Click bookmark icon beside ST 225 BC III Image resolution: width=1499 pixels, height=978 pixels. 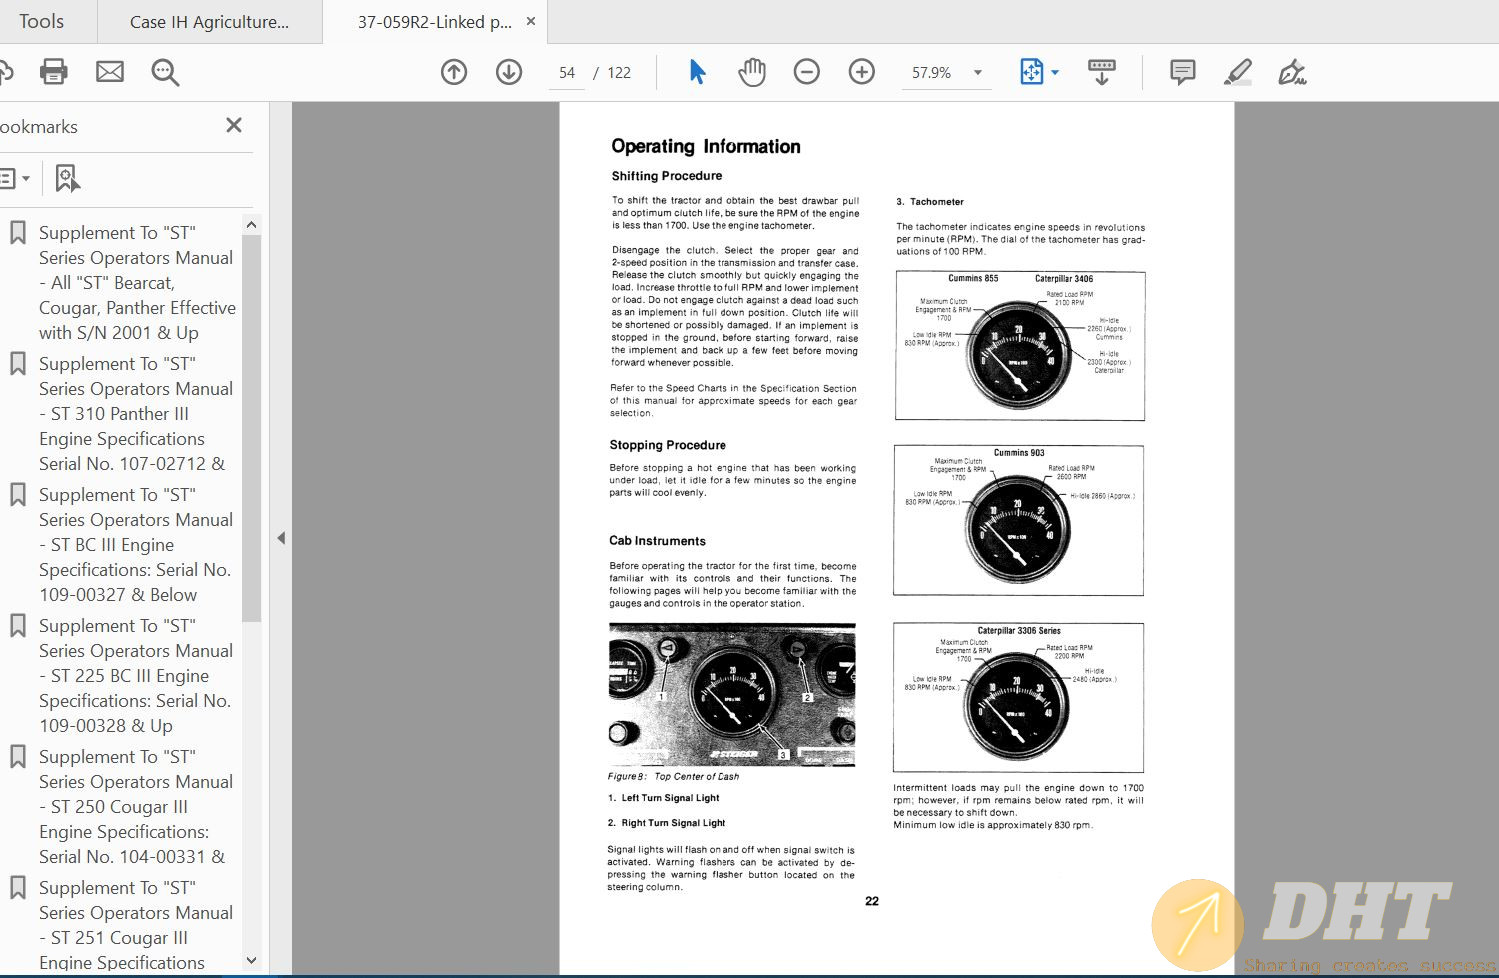click(18, 626)
